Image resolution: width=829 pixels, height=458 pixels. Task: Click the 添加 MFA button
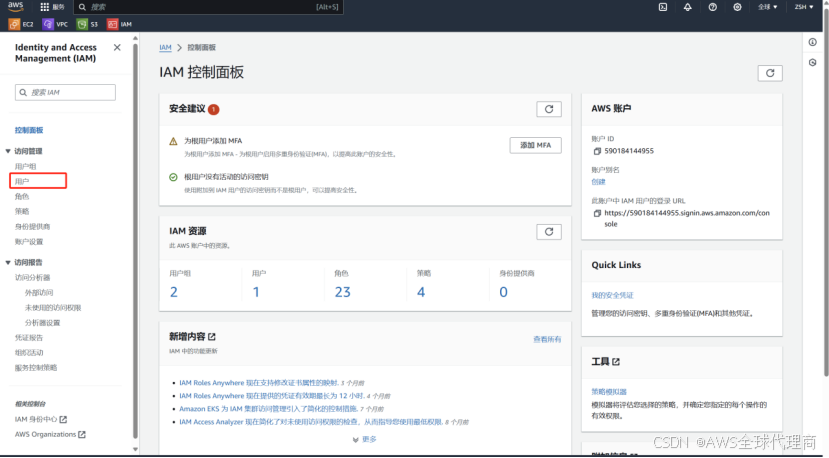(535, 145)
